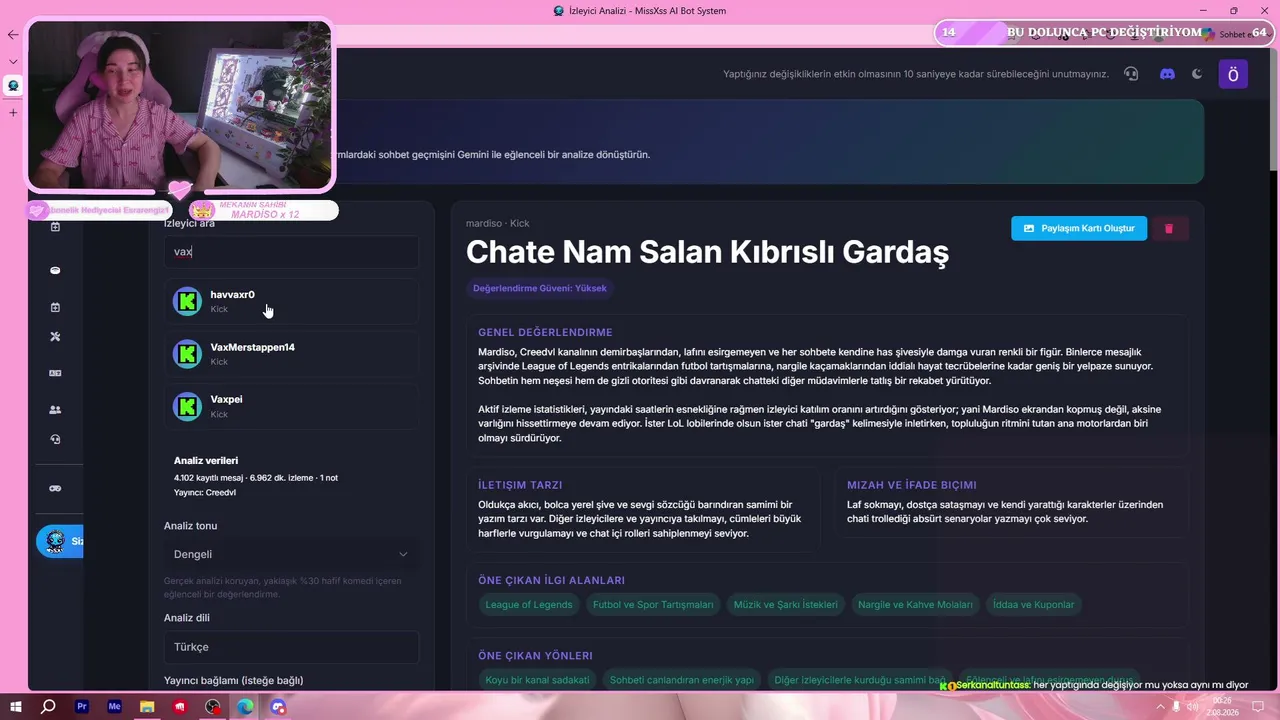This screenshot has width=1280, height=720.
Task: Select viewer Vaxpei from results
Action: click(291, 406)
